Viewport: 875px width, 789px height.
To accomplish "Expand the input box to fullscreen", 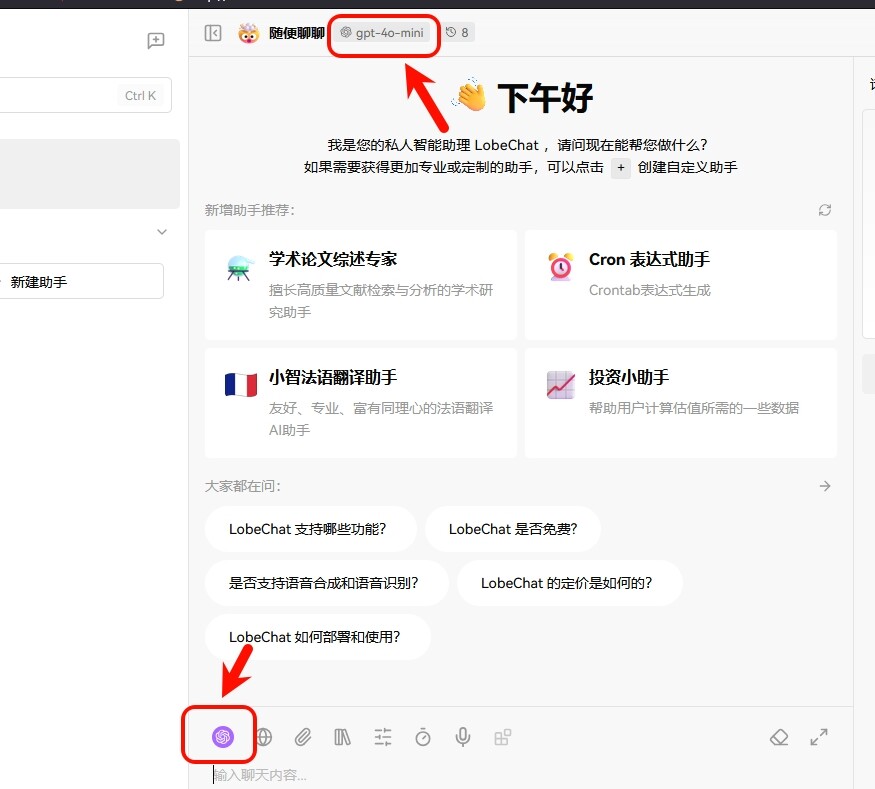I will coord(819,737).
